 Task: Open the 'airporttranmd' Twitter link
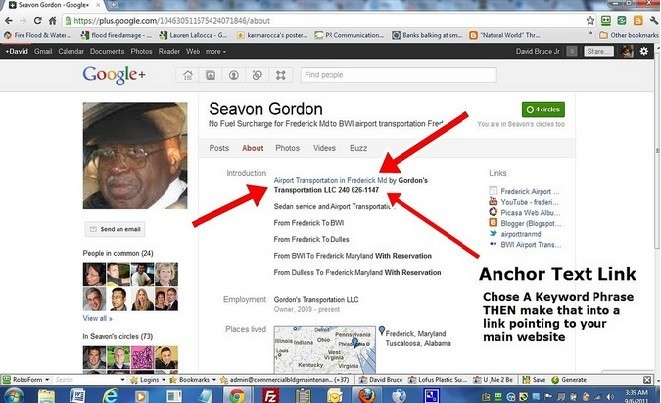[x=521, y=234]
